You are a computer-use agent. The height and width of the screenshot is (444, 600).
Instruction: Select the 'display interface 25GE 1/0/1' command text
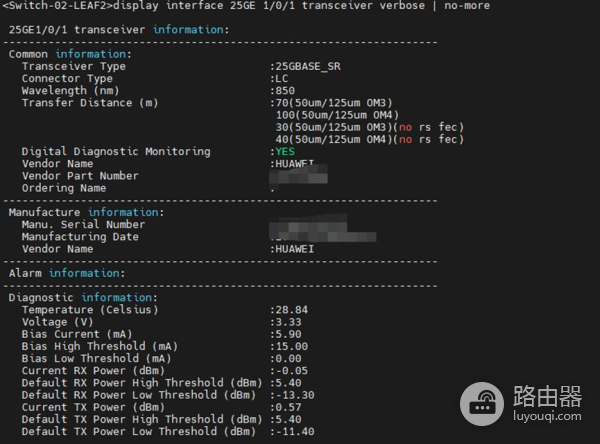[204, 6]
